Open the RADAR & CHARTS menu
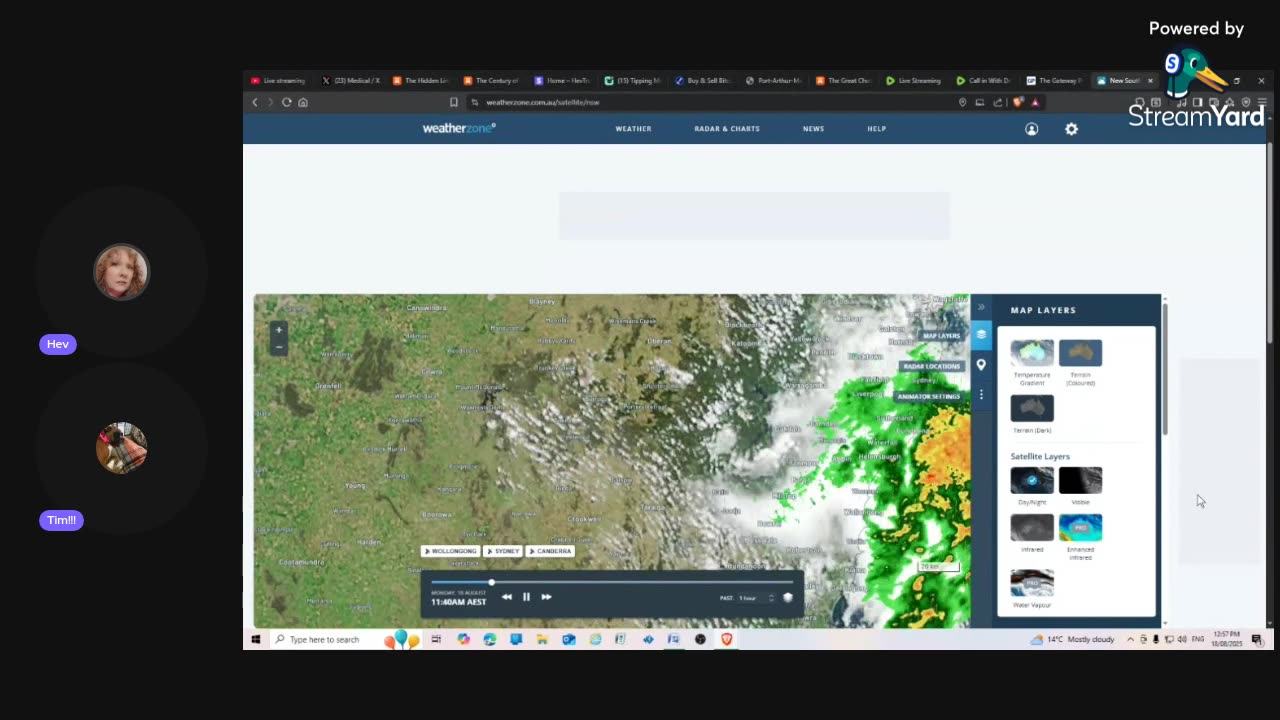This screenshot has width=1280, height=720. click(727, 129)
